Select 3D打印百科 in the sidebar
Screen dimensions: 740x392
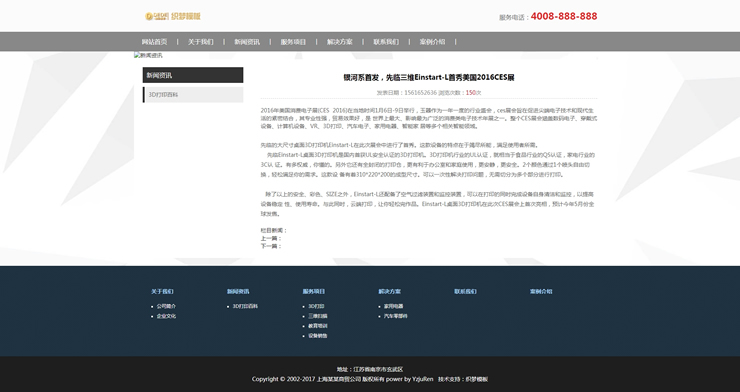point(193,95)
